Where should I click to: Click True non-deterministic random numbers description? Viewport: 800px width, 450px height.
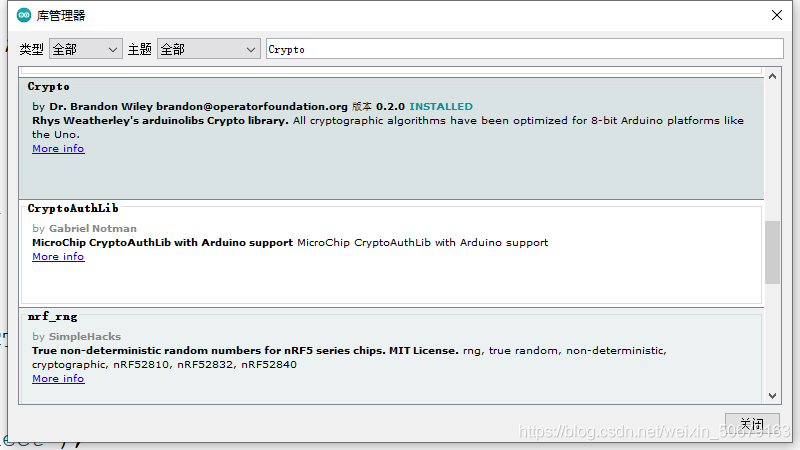click(245, 351)
